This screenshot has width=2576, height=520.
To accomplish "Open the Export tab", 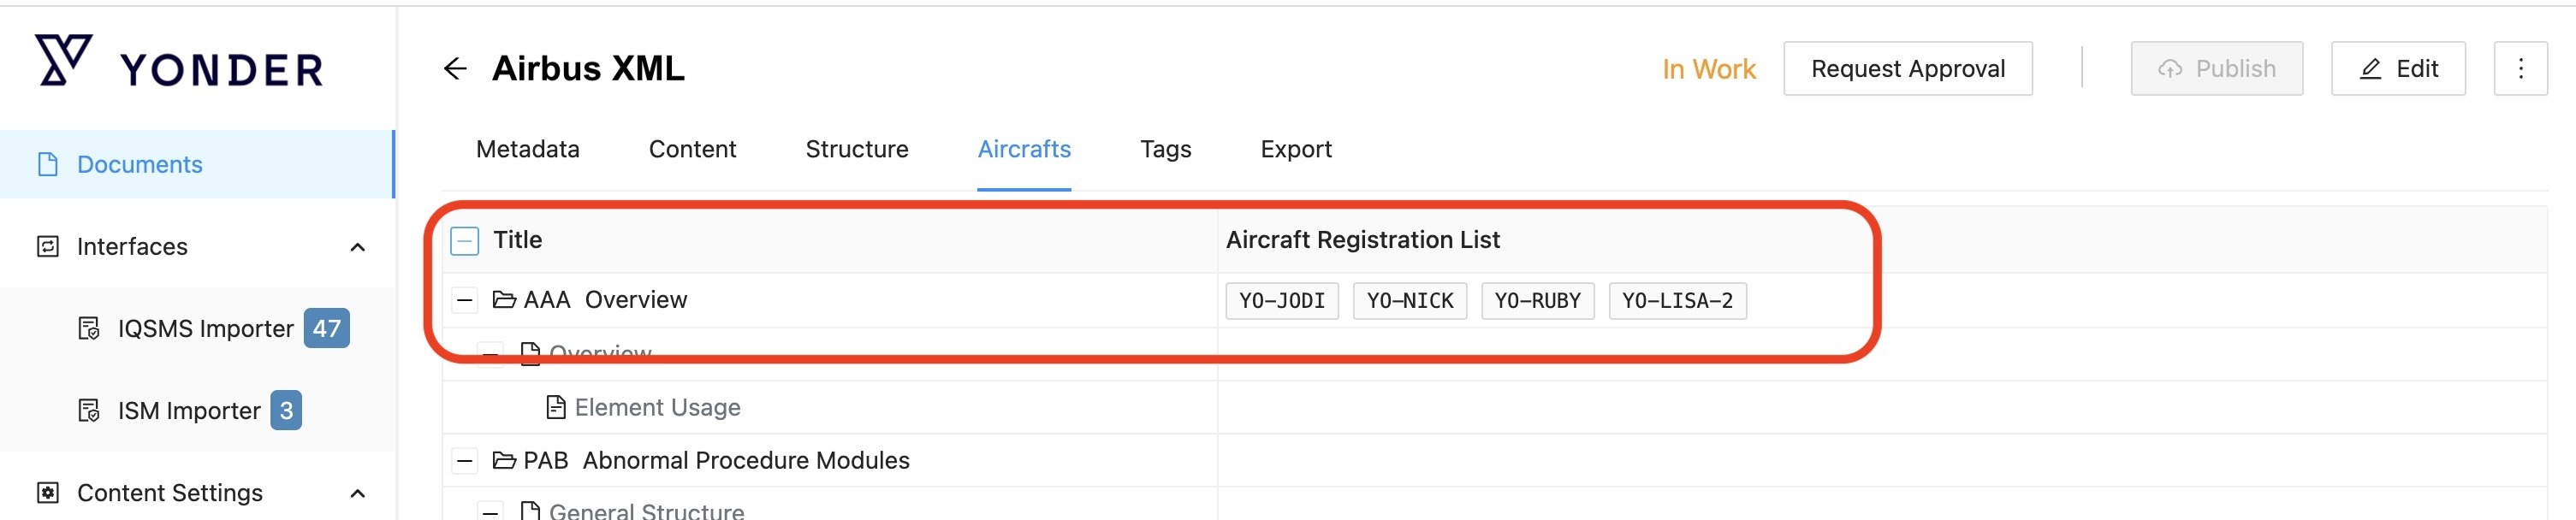I will 1295,149.
